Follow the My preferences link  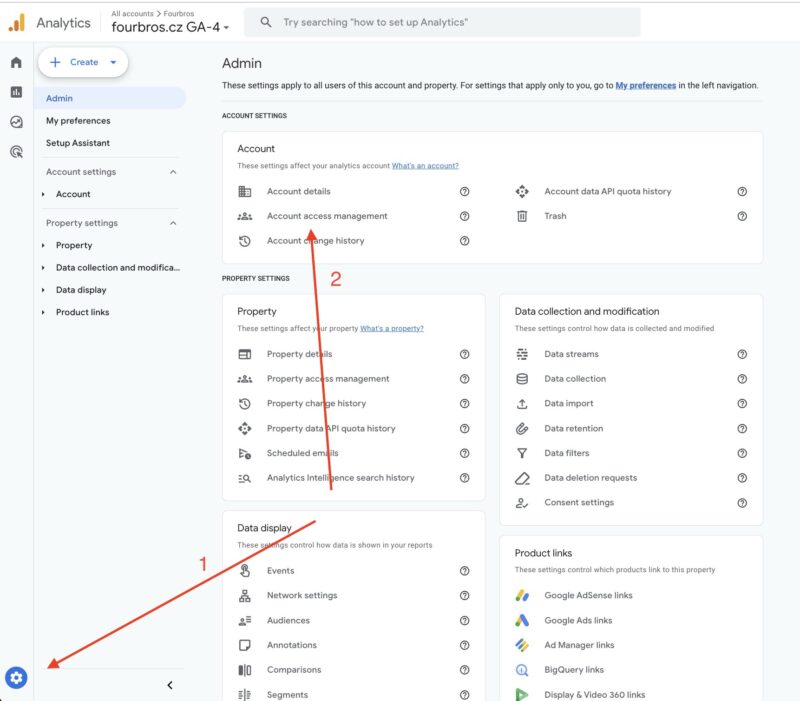click(x=645, y=85)
